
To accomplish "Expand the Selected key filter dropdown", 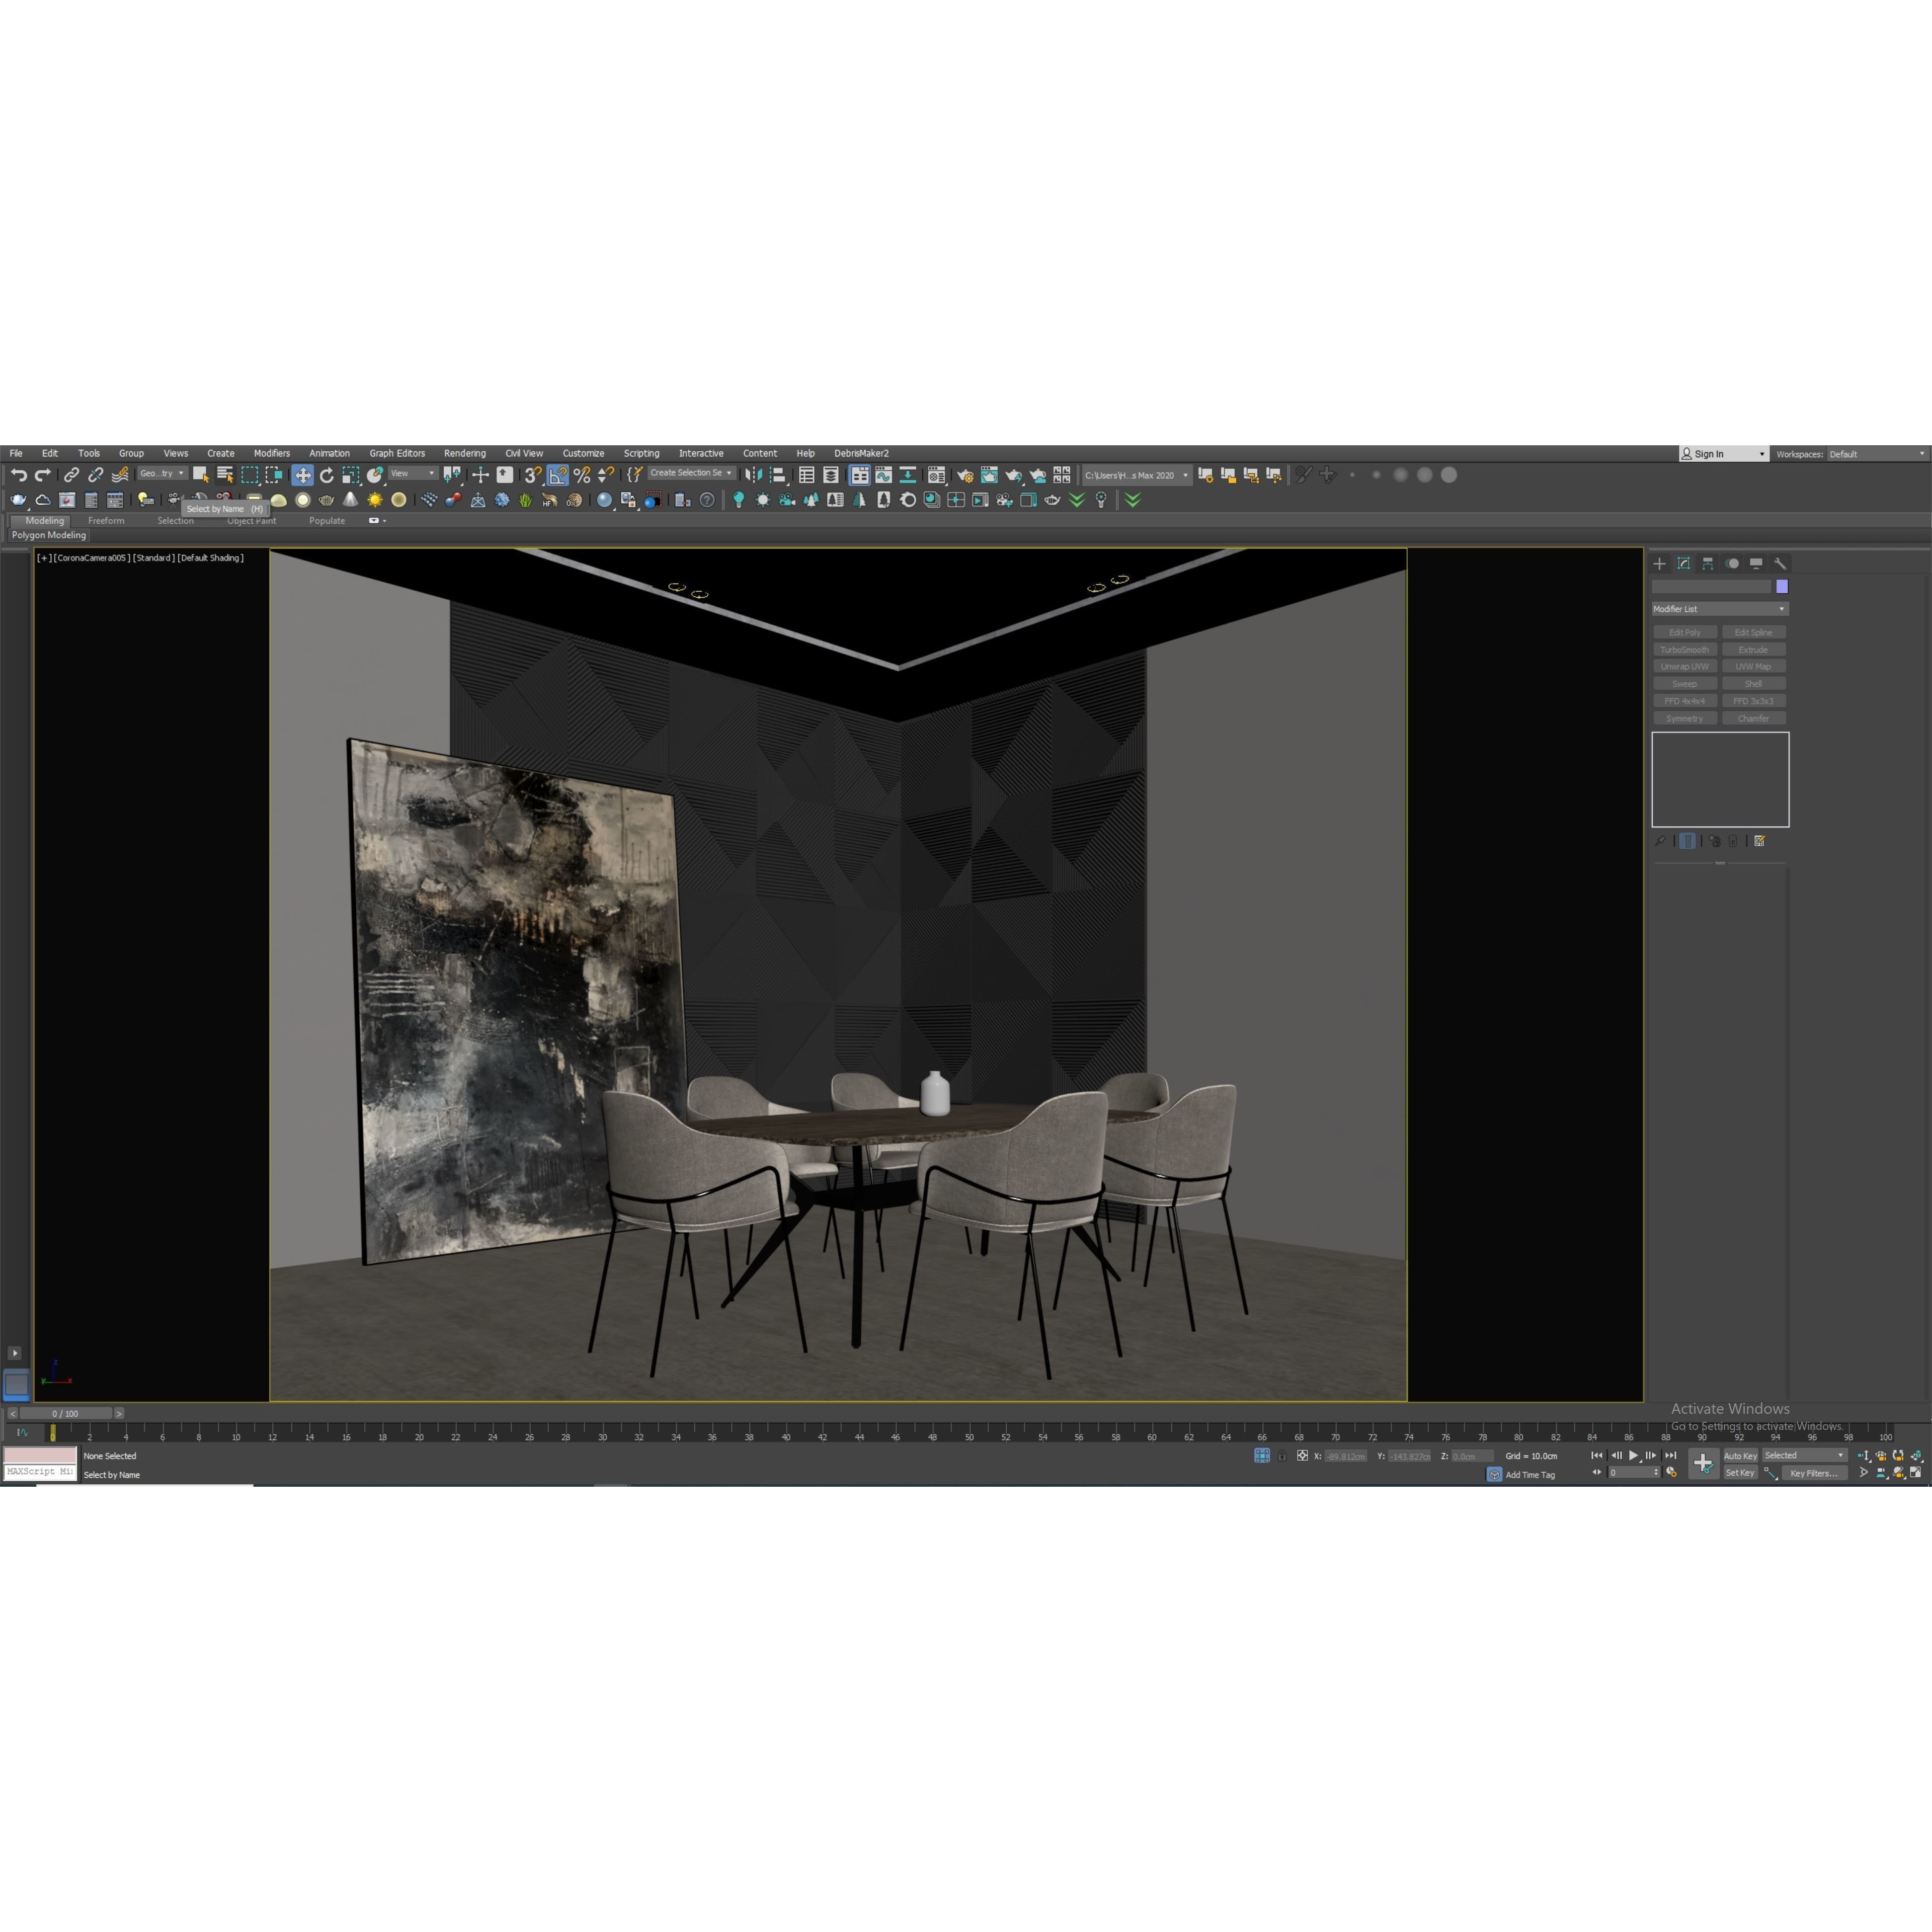I will 1840,1456.
